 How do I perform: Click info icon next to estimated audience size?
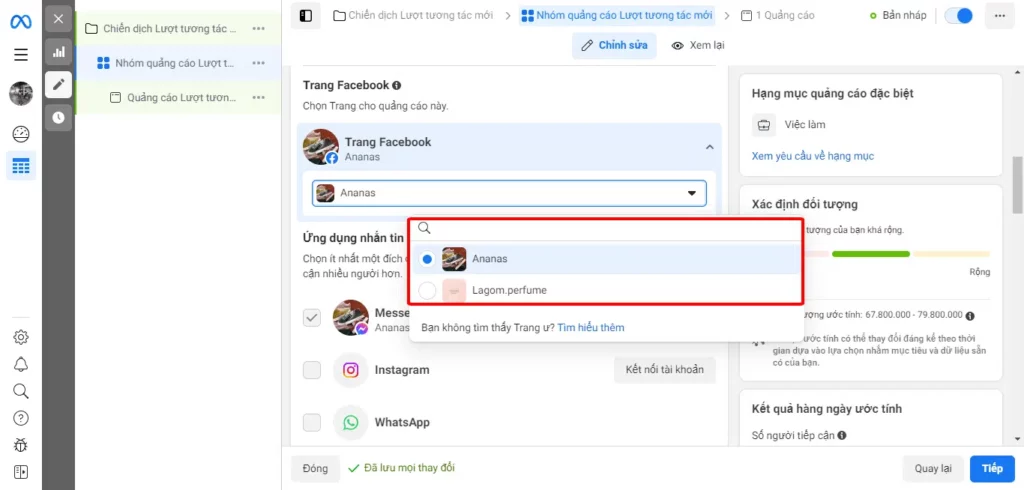[x=970, y=316]
